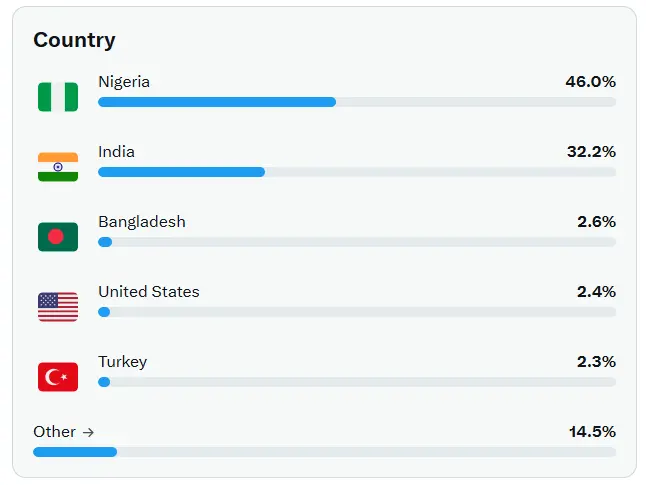Select the Nigeria country label
The height and width of the screenshot is (485, 646).
pos(124,82)
